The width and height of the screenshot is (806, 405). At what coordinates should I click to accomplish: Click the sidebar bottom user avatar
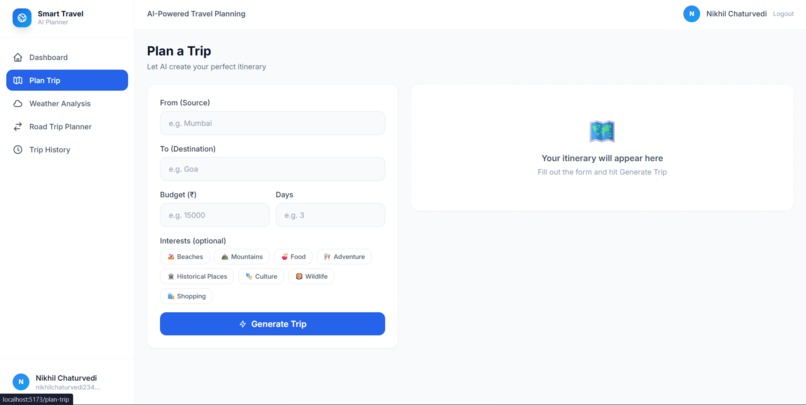(x=21, y=382)
